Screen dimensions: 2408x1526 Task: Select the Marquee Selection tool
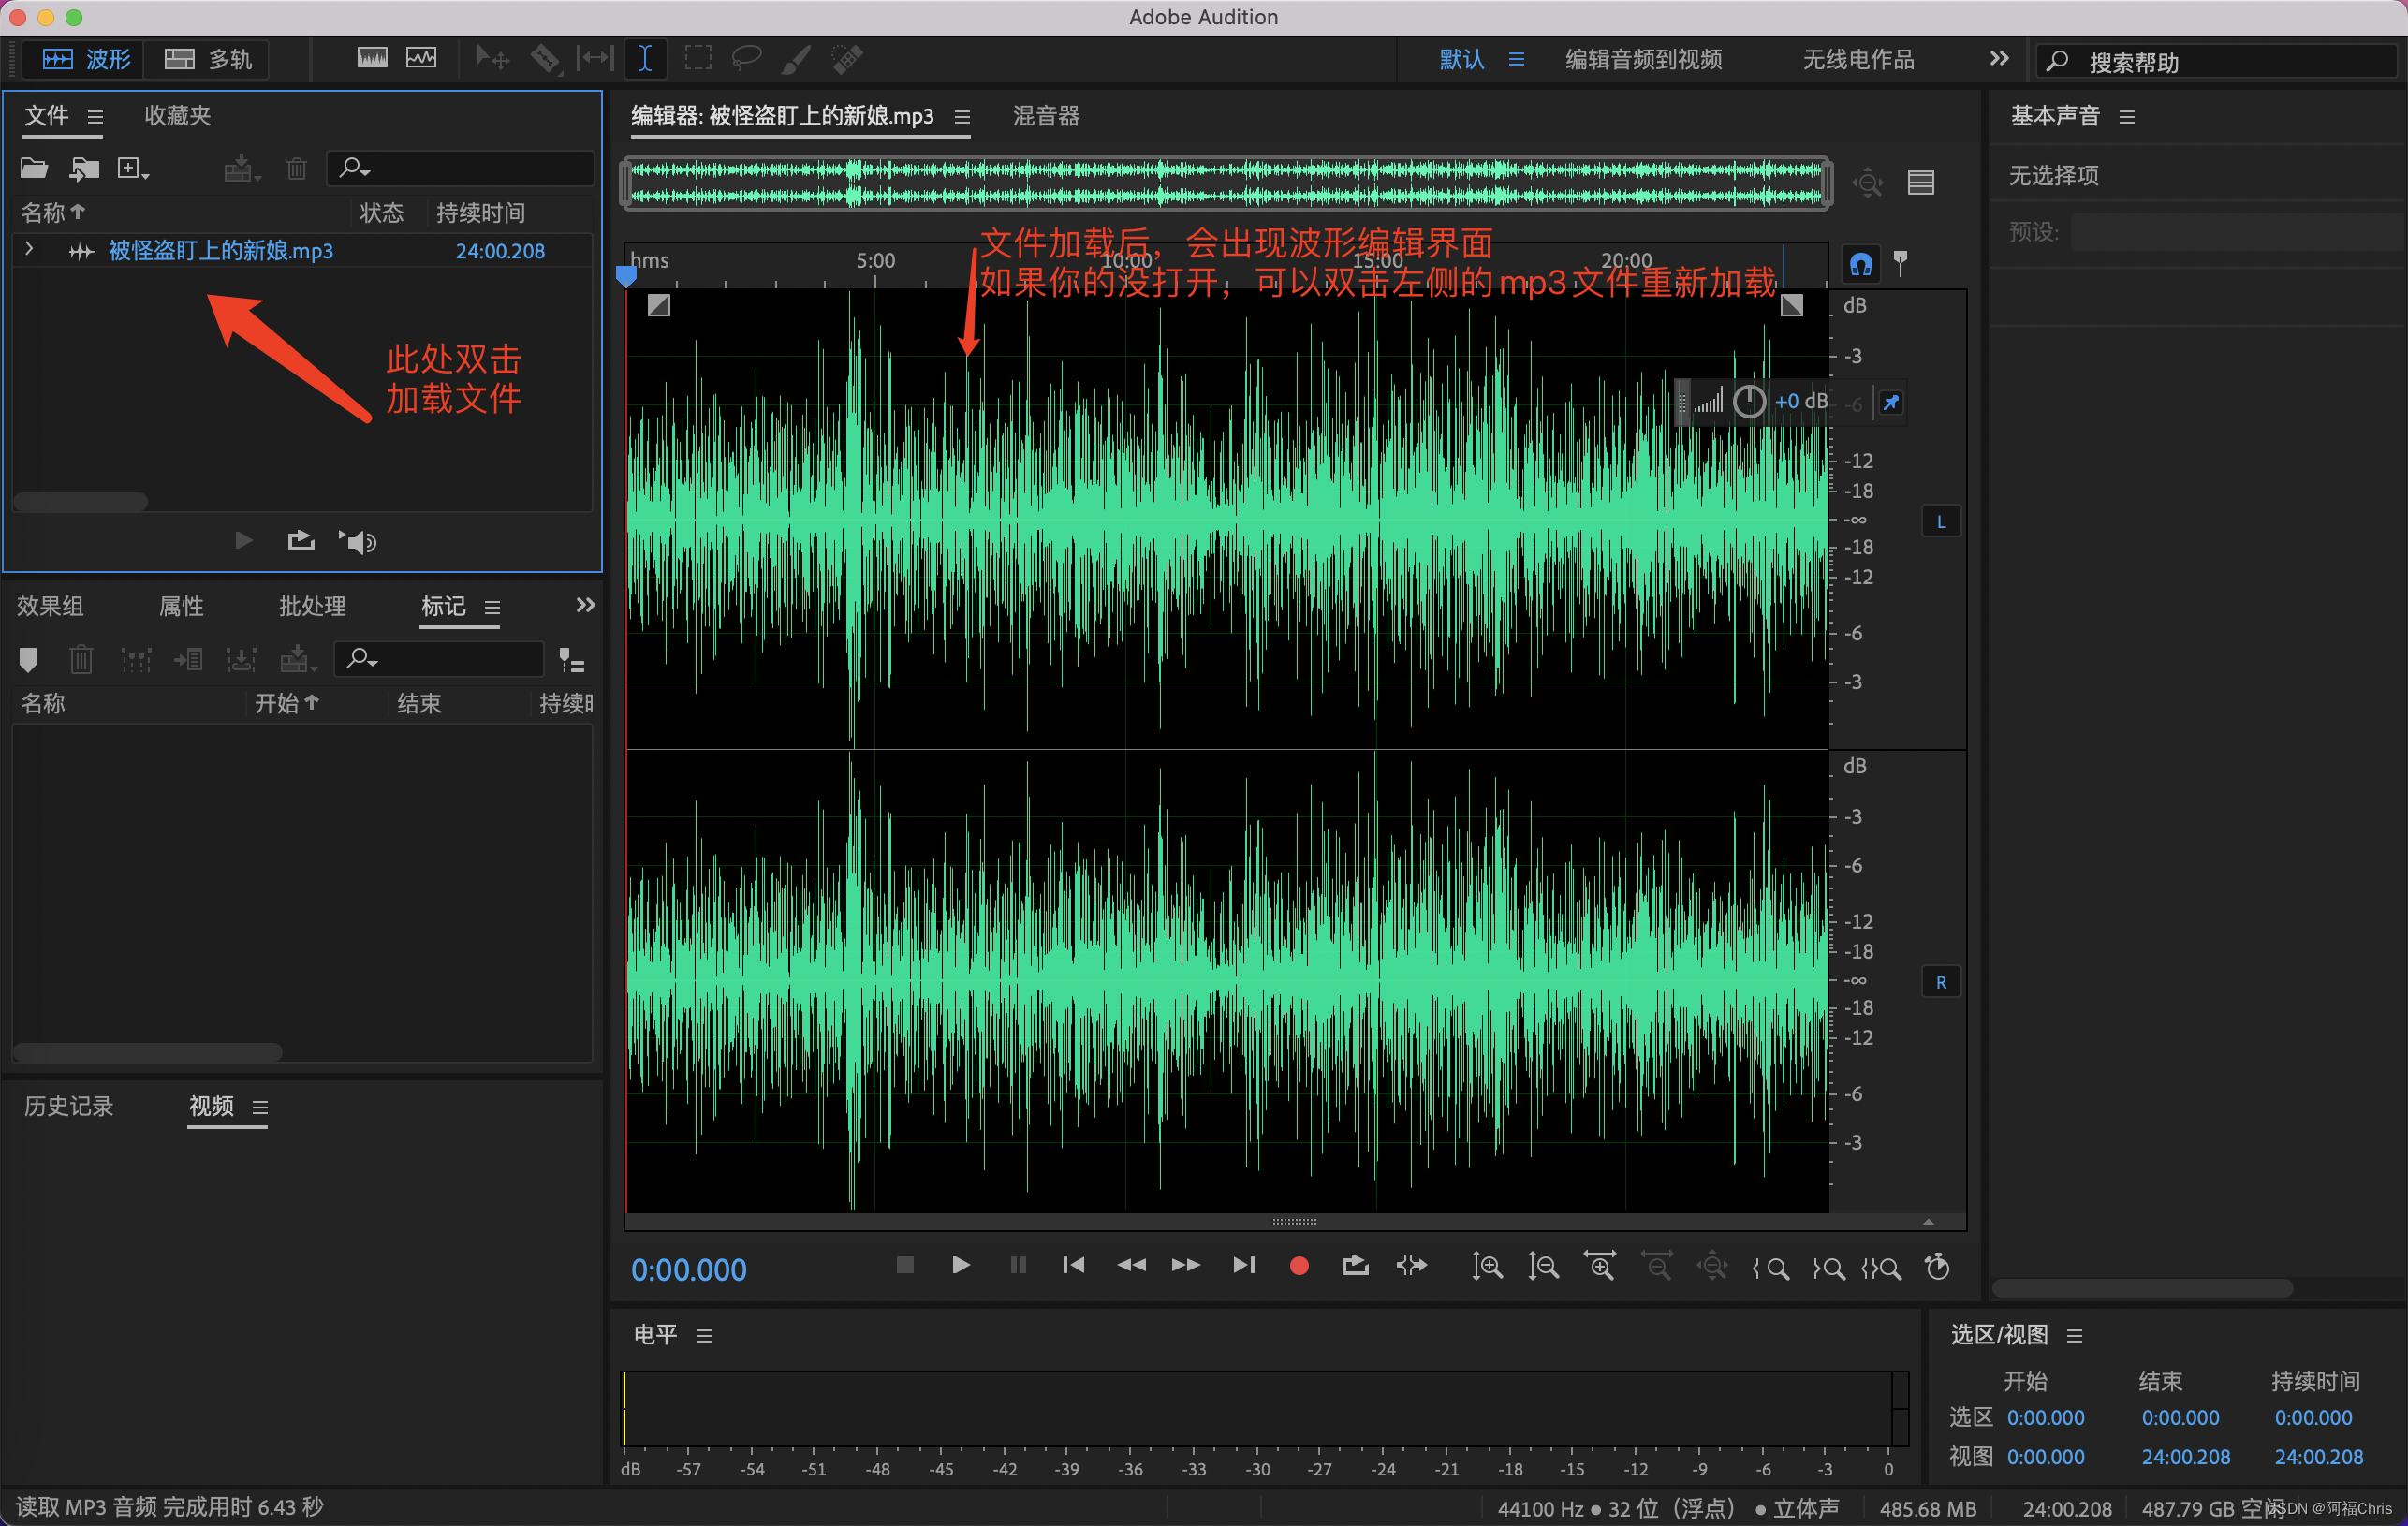pos(698,58)
